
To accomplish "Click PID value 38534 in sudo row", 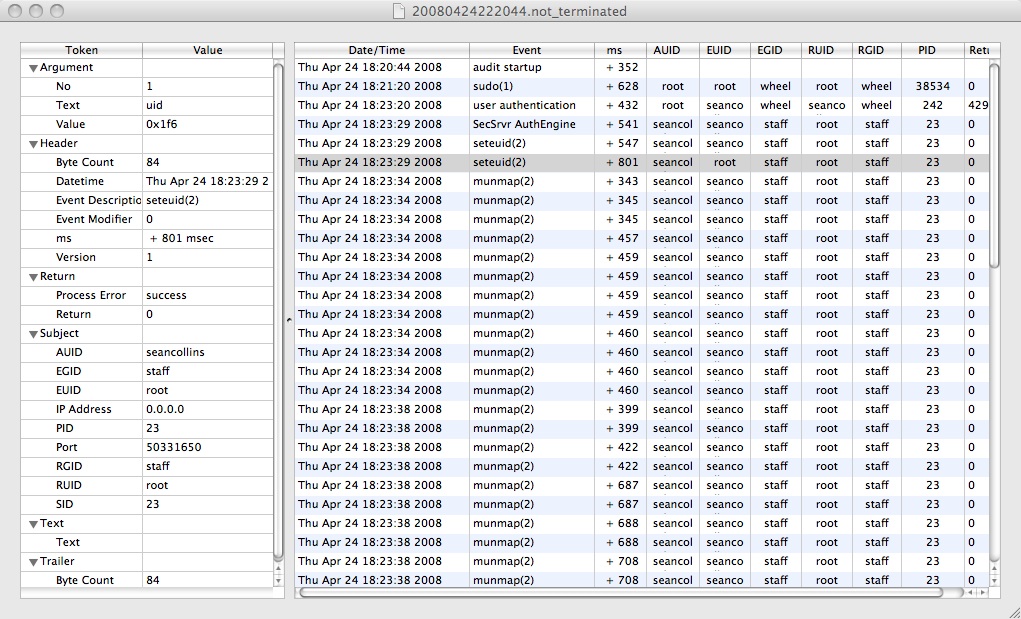I will (x=932, y=86).
